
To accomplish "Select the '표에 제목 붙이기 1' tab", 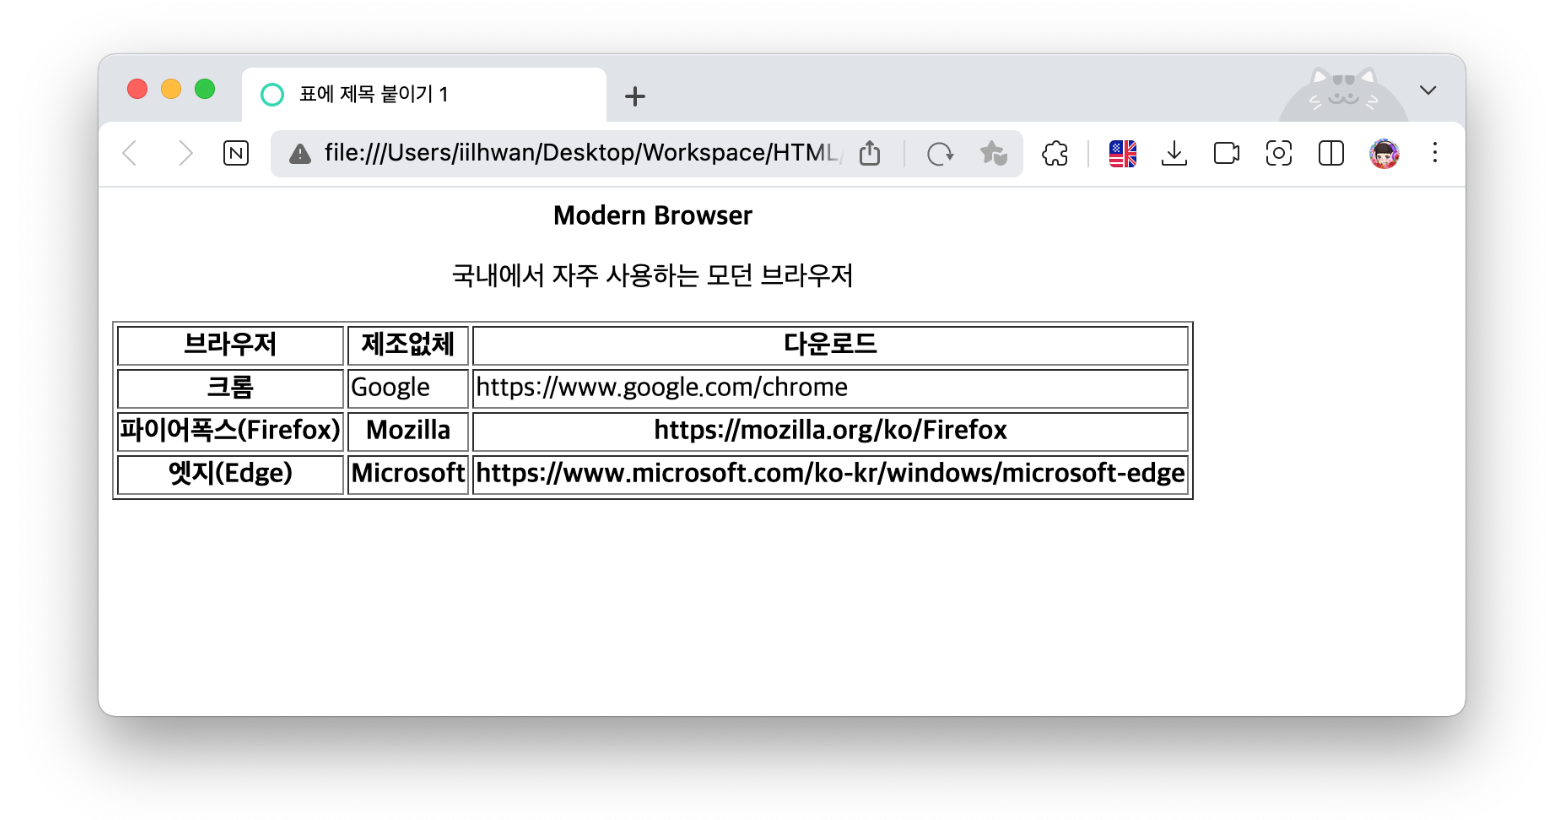I will click(424, 94).
